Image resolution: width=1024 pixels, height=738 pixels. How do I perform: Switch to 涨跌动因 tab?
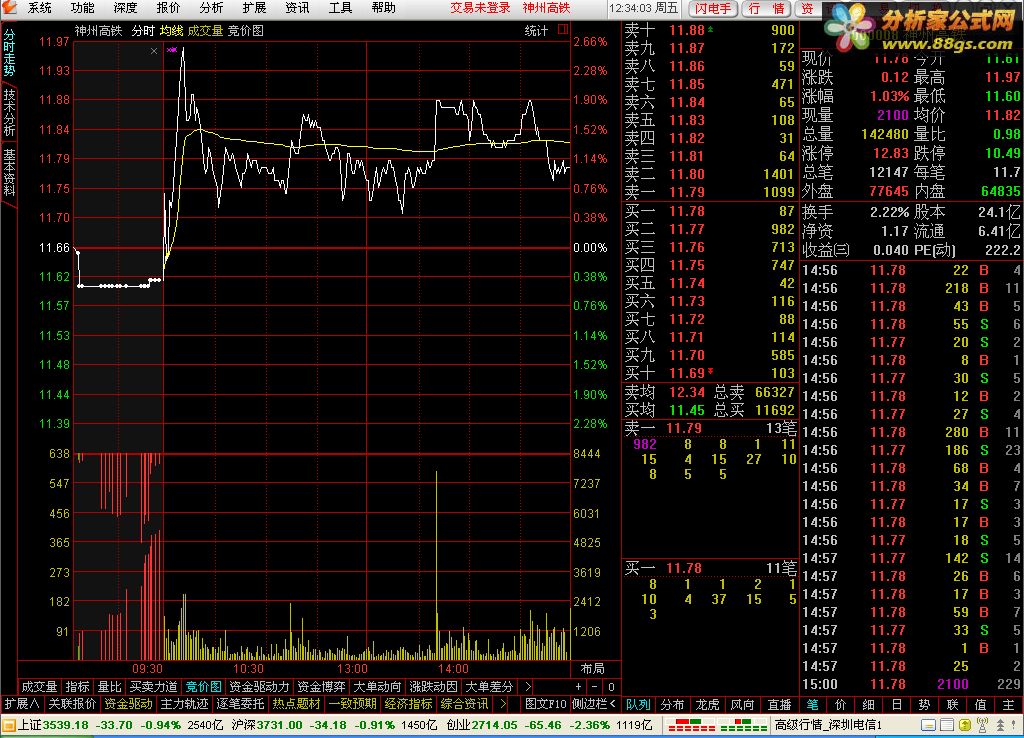pos(434,686)
